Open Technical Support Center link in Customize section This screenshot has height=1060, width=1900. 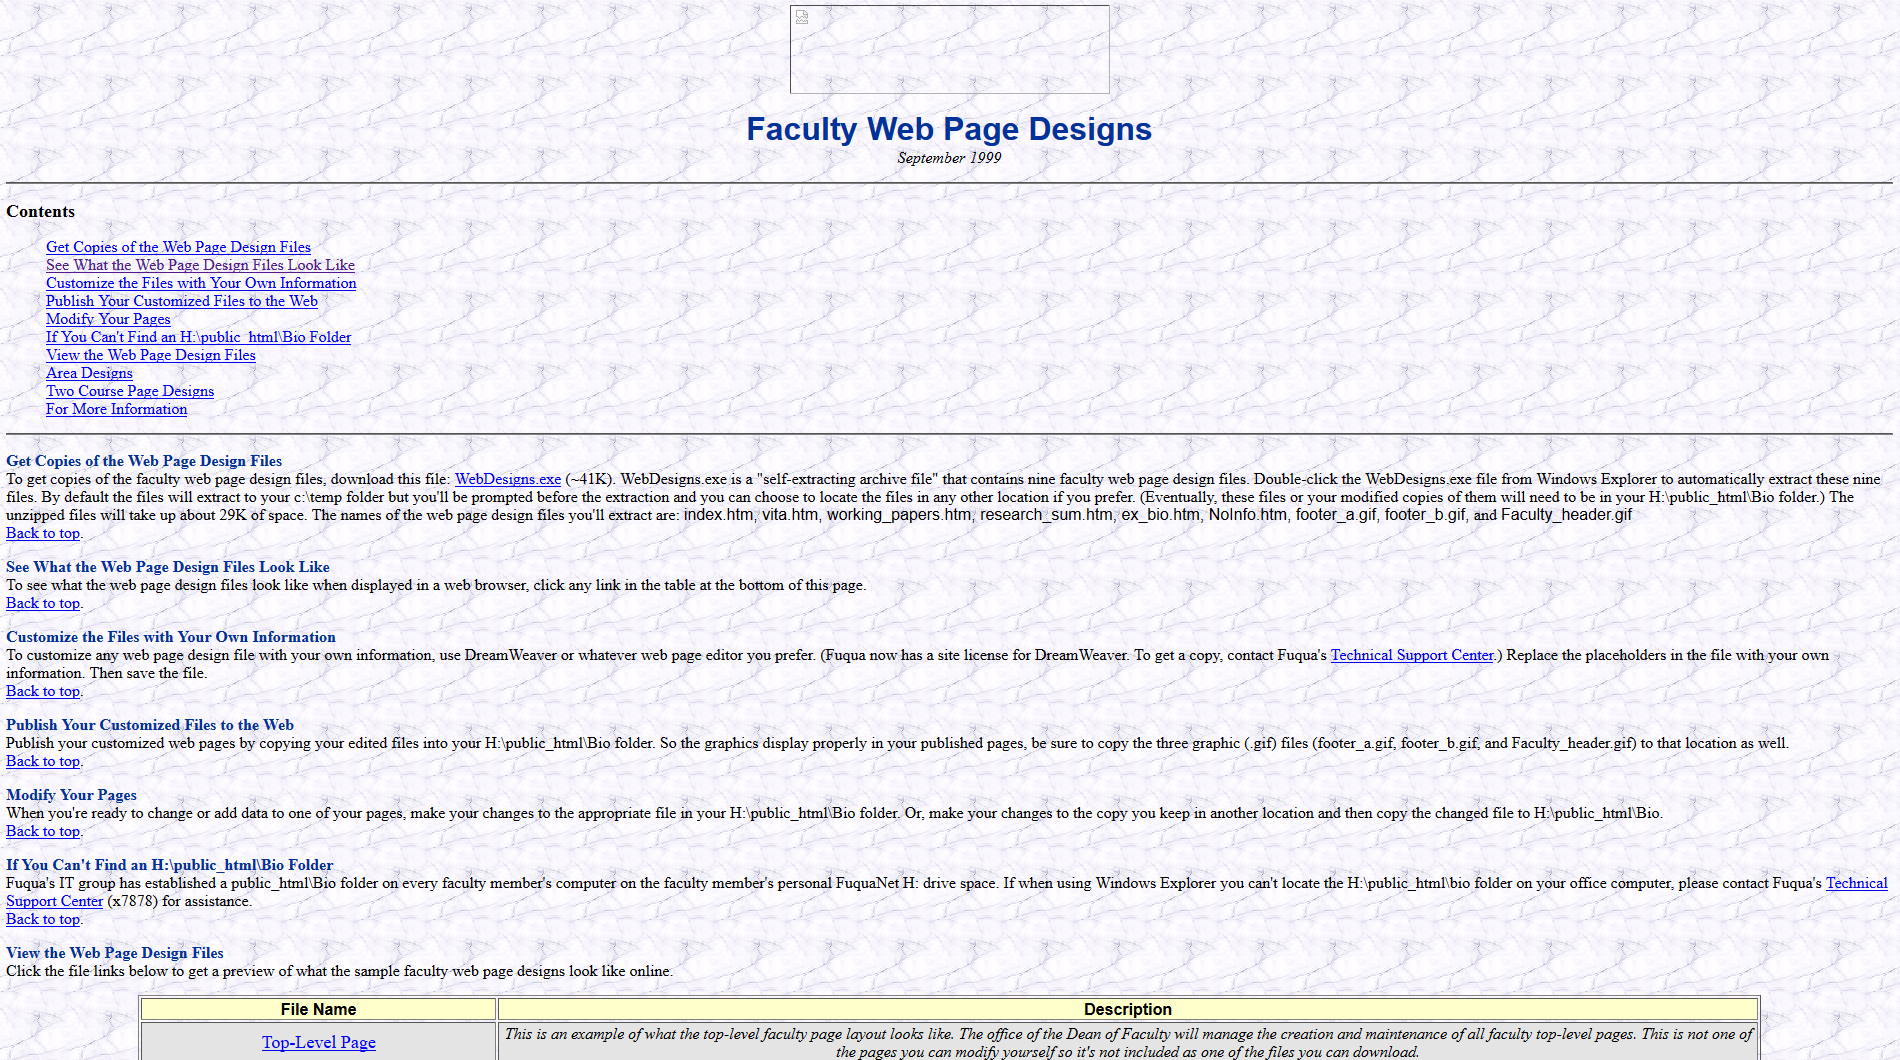[x=1411, y=655]
